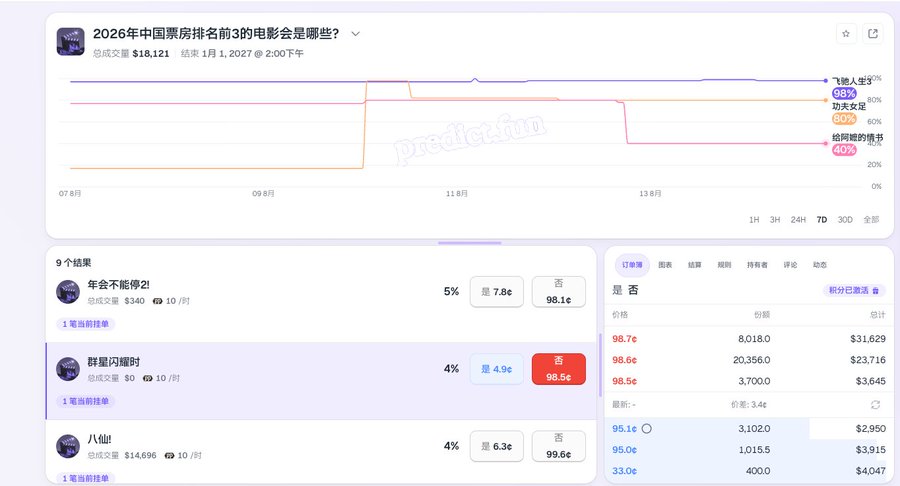The height and width of the screenshot is (486, 900).
Task: Open the 订单簿 tab
Action: click(632, 265)
